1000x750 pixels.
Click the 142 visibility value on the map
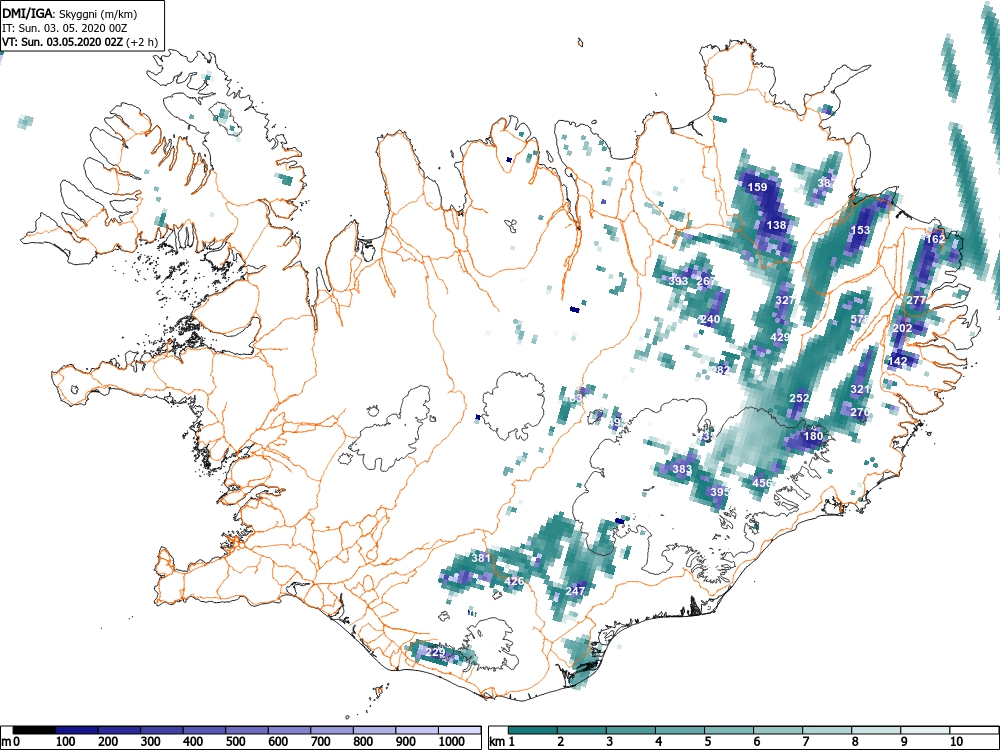897,360
